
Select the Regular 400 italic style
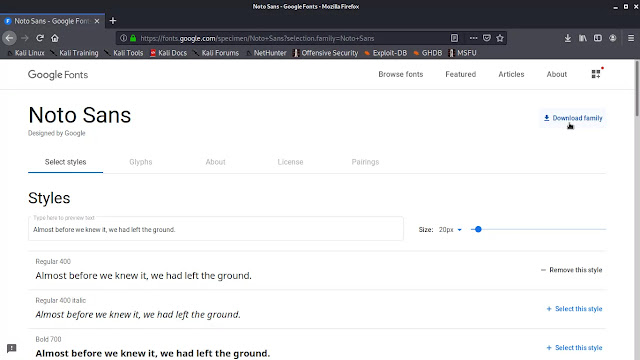[x=574, y=309]
